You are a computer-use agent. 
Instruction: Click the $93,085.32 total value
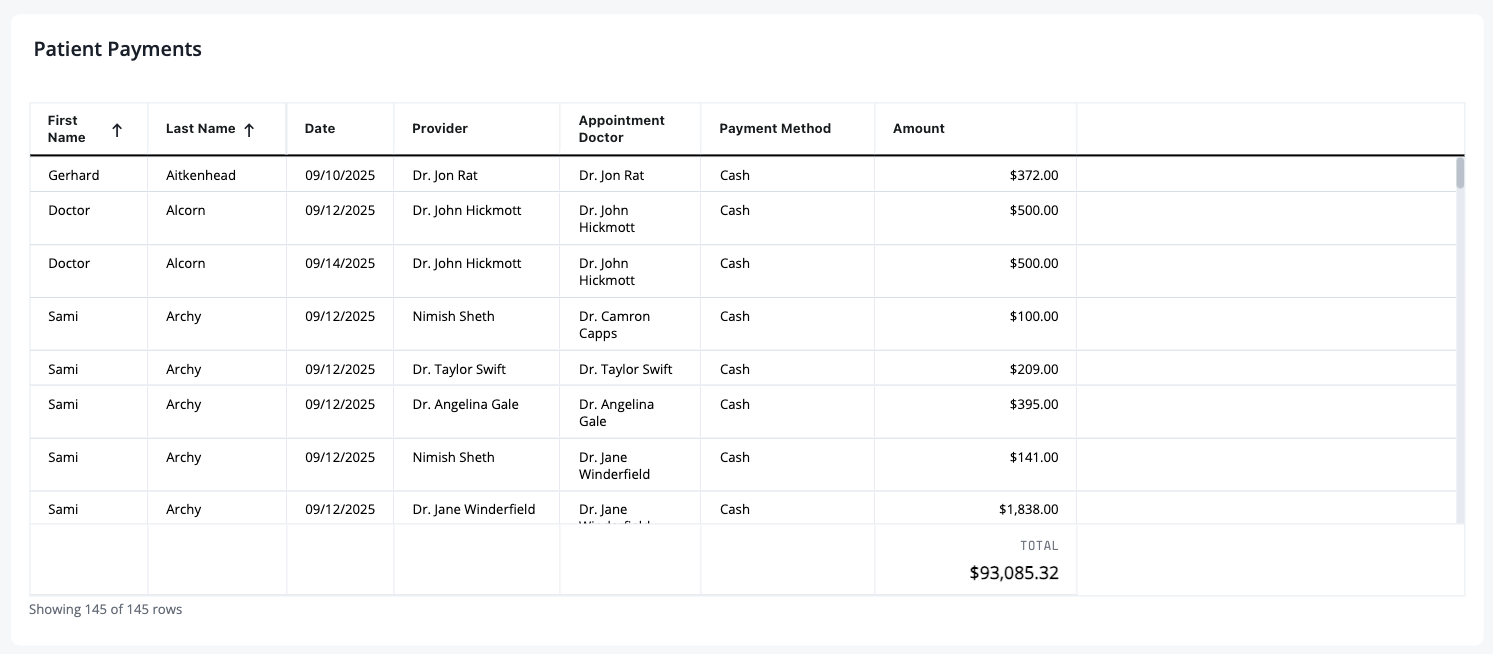coord(1014,573)
